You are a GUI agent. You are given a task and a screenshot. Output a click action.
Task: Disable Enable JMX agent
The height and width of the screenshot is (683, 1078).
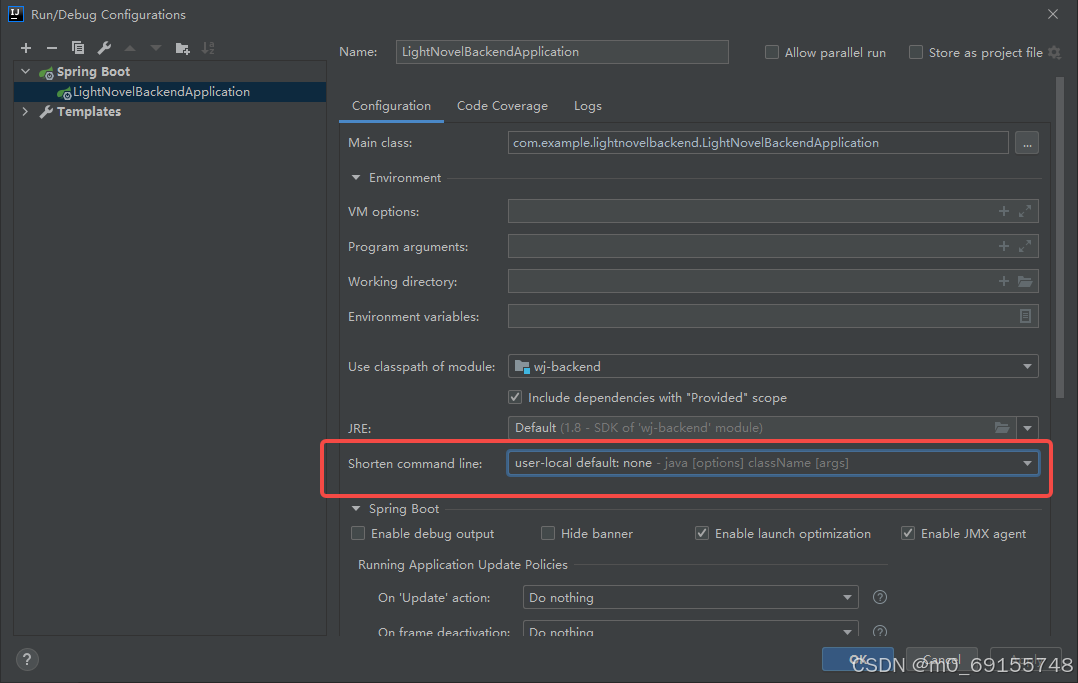click(x=907, y=533)
